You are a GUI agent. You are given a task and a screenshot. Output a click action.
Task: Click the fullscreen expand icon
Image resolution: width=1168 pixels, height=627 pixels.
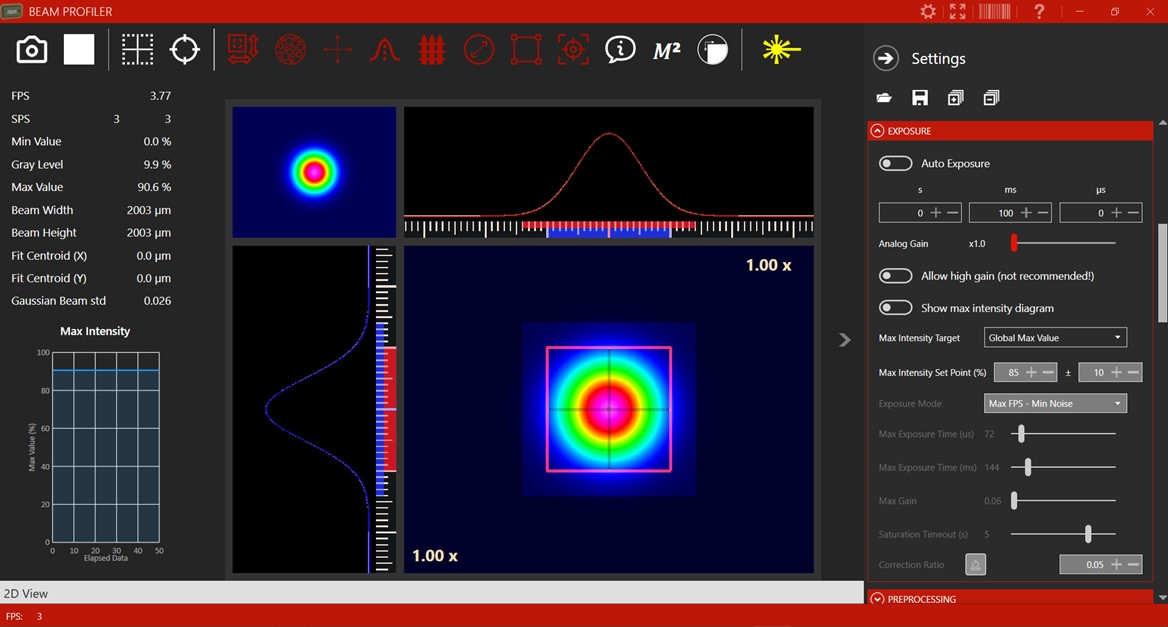tap(958, 11)
